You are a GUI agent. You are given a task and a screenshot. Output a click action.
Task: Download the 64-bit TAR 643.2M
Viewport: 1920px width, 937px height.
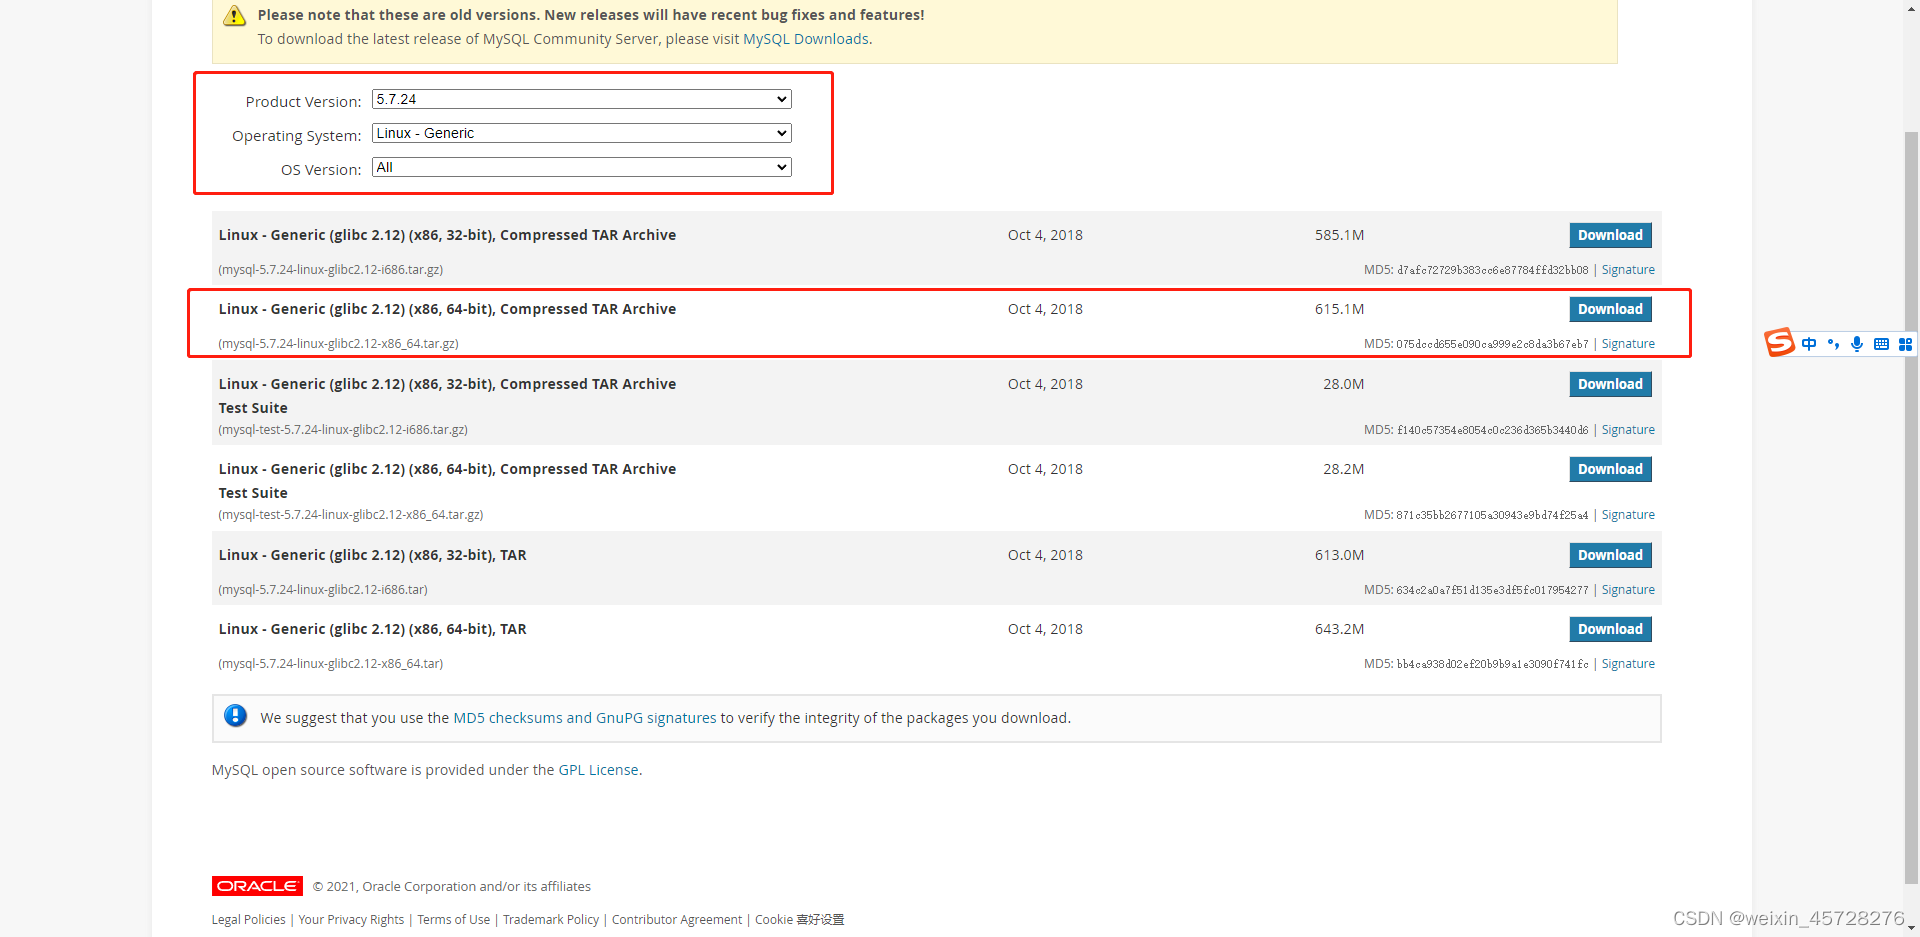pos(1610,629)
